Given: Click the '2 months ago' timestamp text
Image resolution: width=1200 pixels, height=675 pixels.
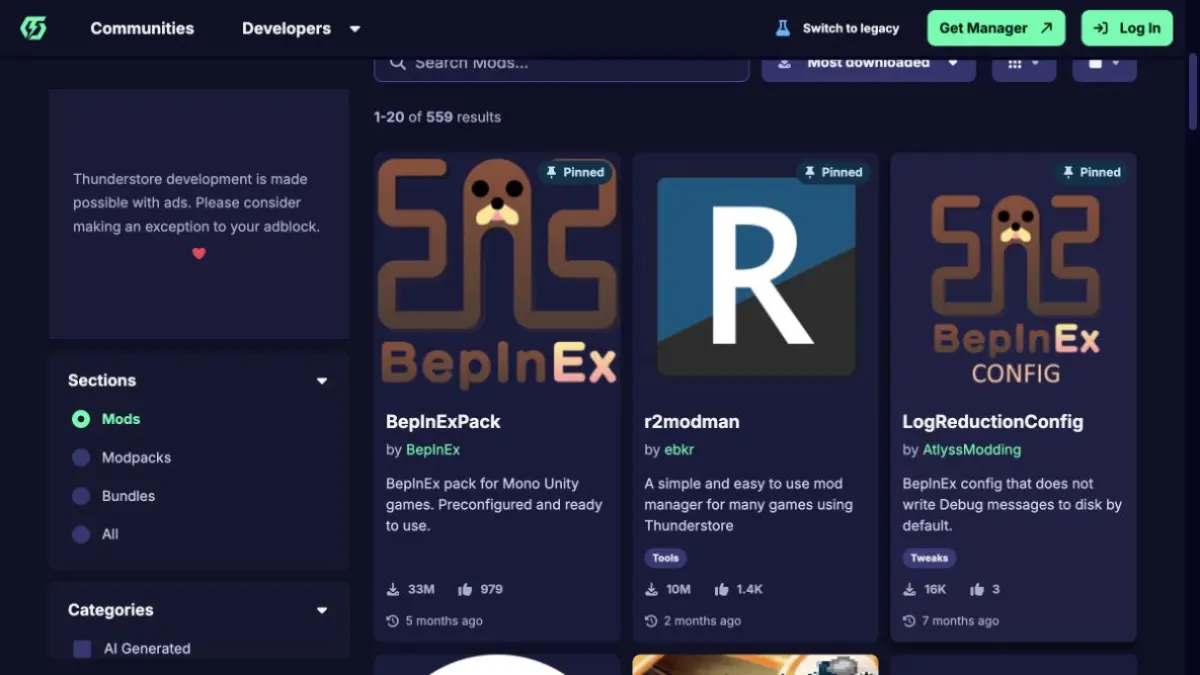Looking at the screenshot, I should (x=702, y=621).
